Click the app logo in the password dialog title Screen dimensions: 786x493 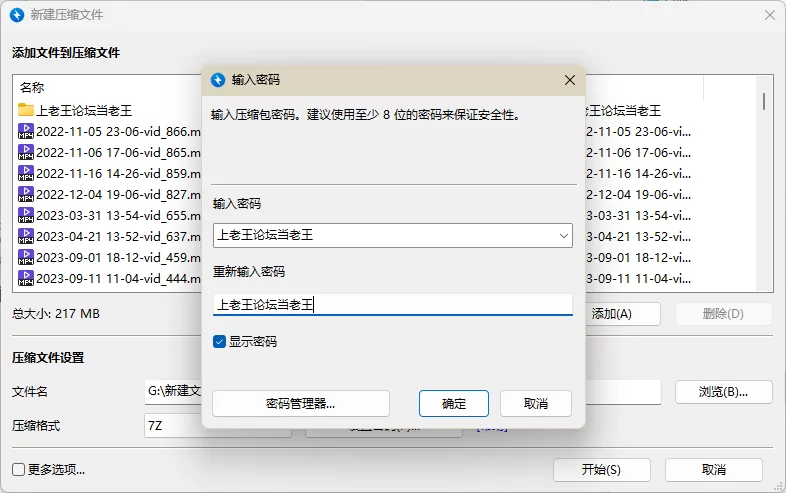point(218,80)
